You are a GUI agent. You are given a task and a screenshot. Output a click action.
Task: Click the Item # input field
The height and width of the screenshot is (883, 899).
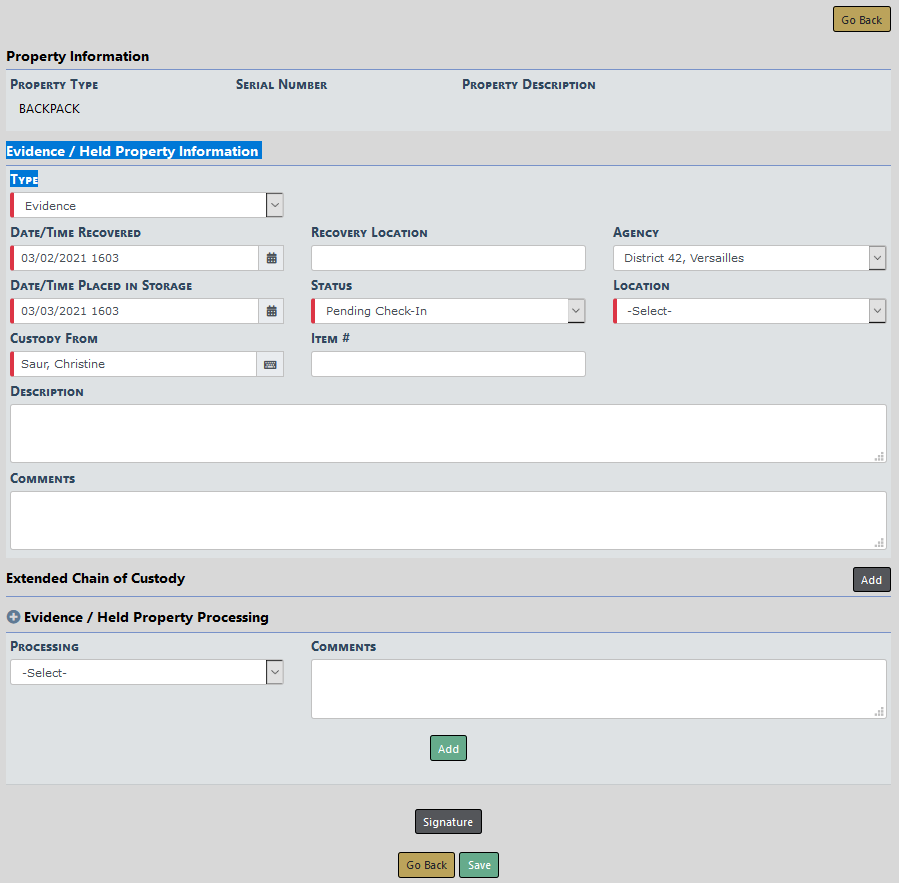click(448, 364)
